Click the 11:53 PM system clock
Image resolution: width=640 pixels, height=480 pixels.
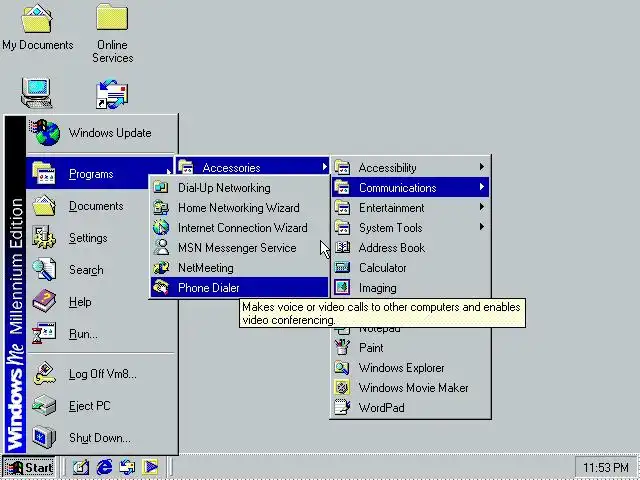(x=606, y=467)
